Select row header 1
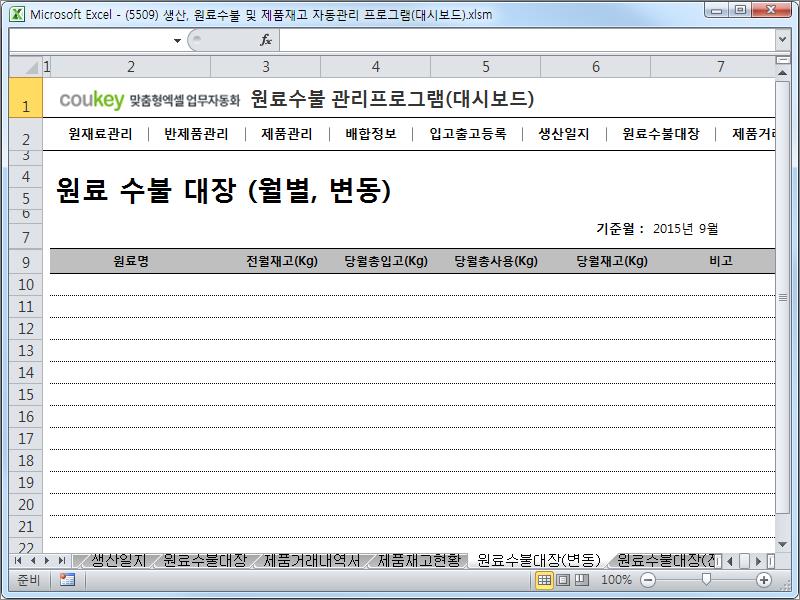800x600 pixels. tap(26, 98)
